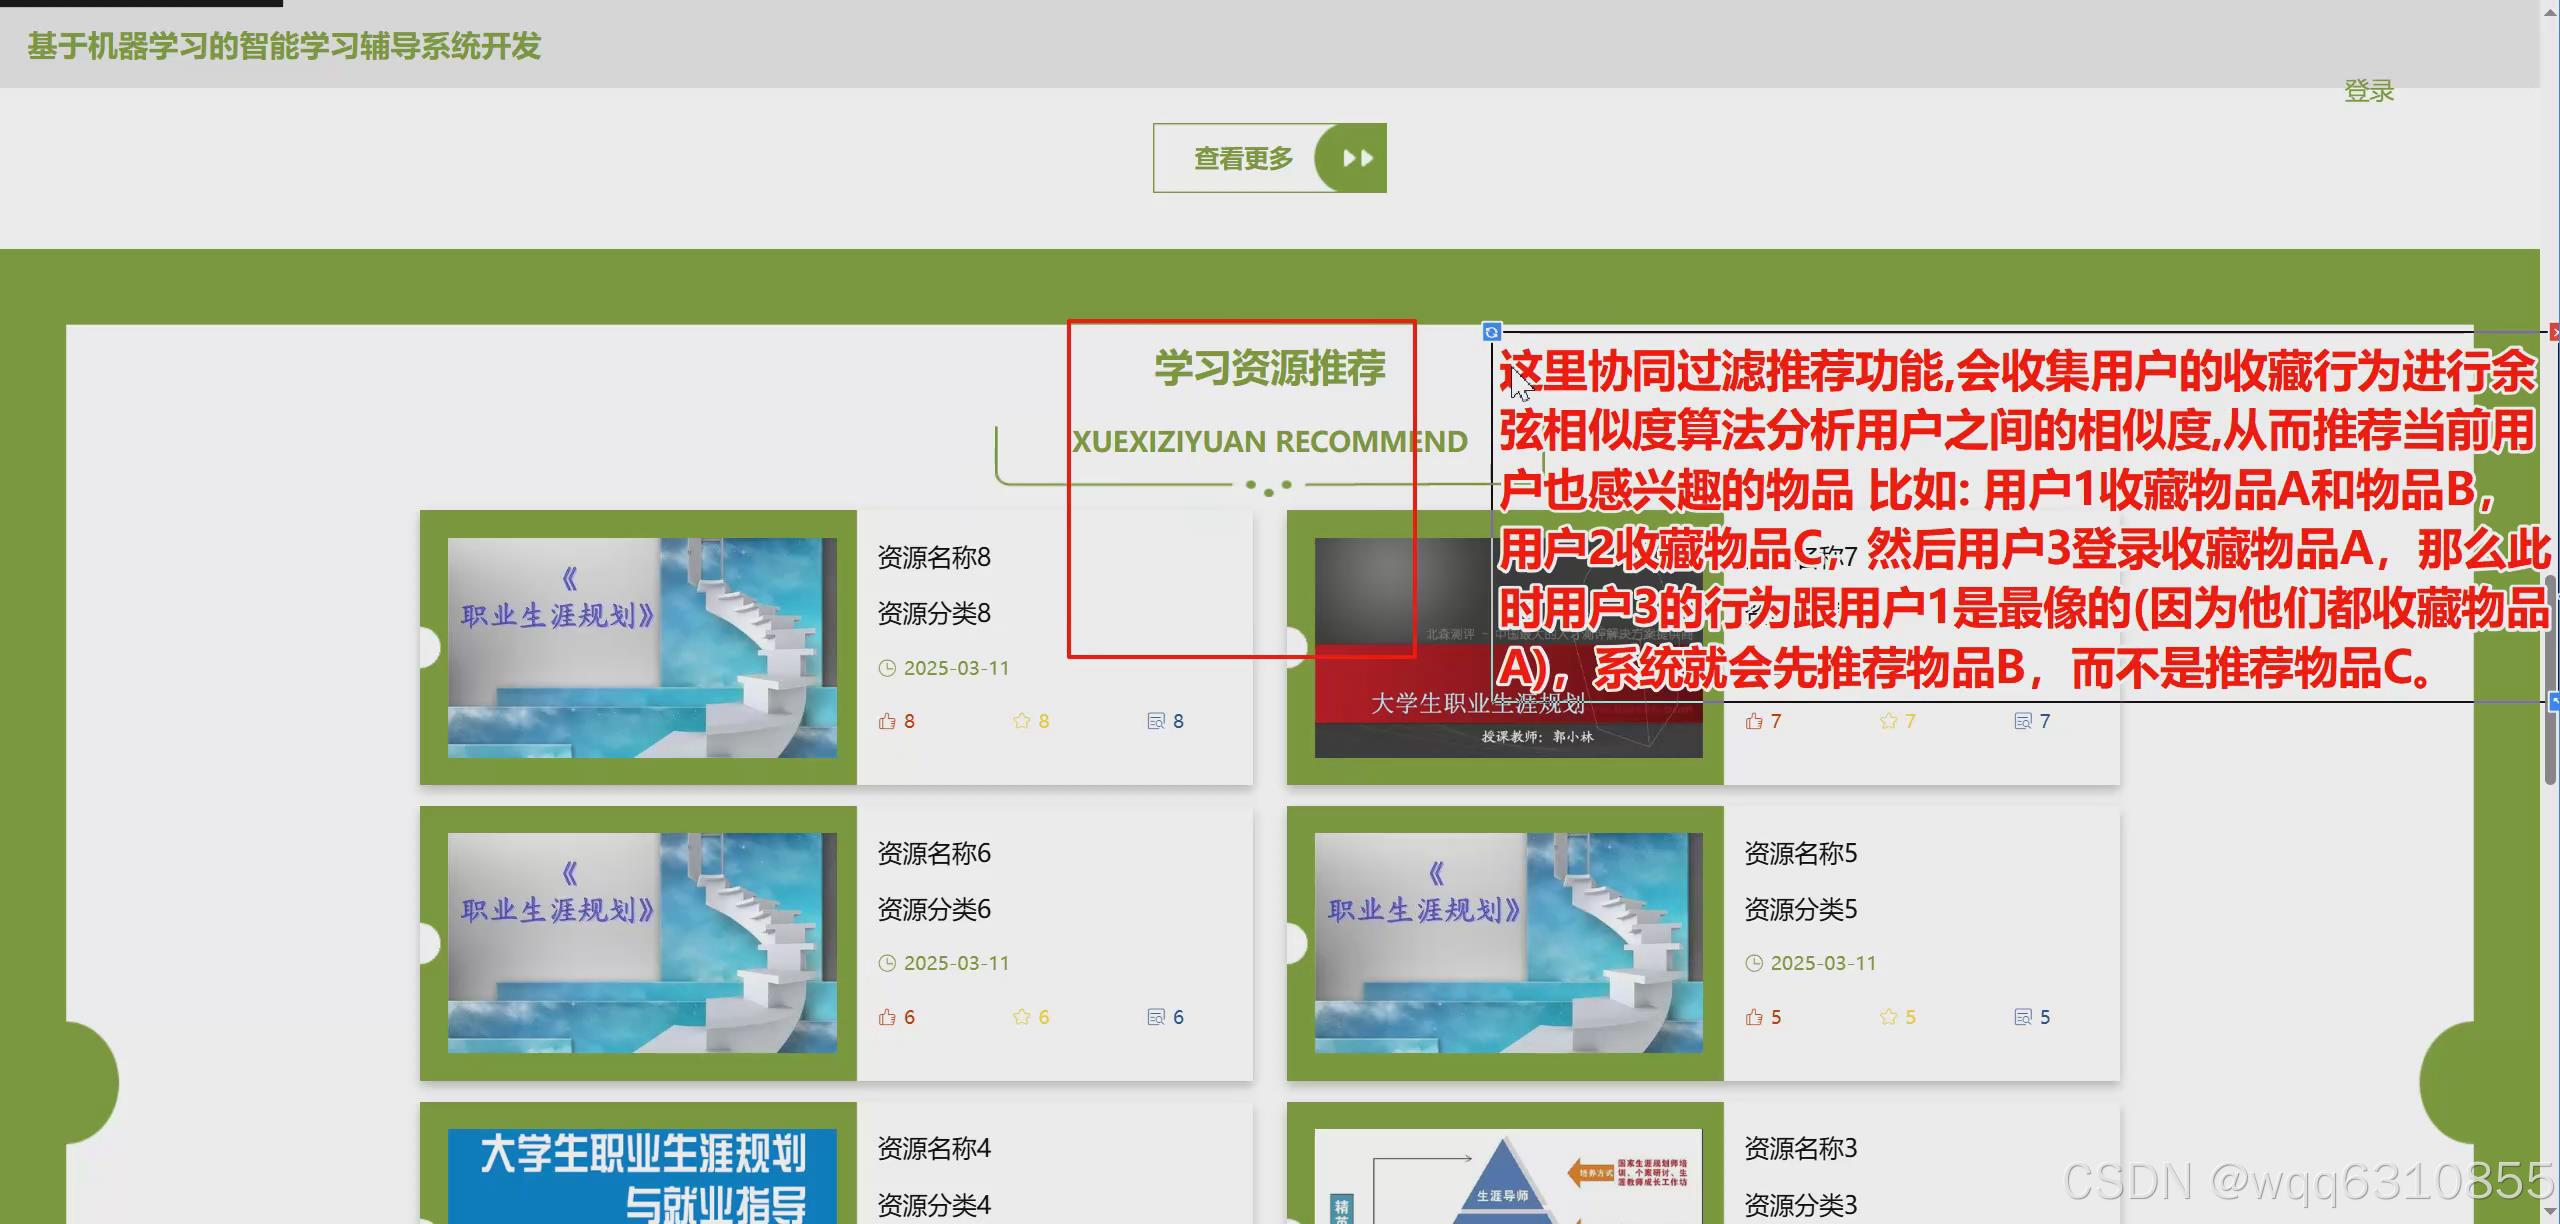Click the star favorite icon with count 6
The image size is (2560, 1224).
pyautogui.click(x=1021, y=1017)
